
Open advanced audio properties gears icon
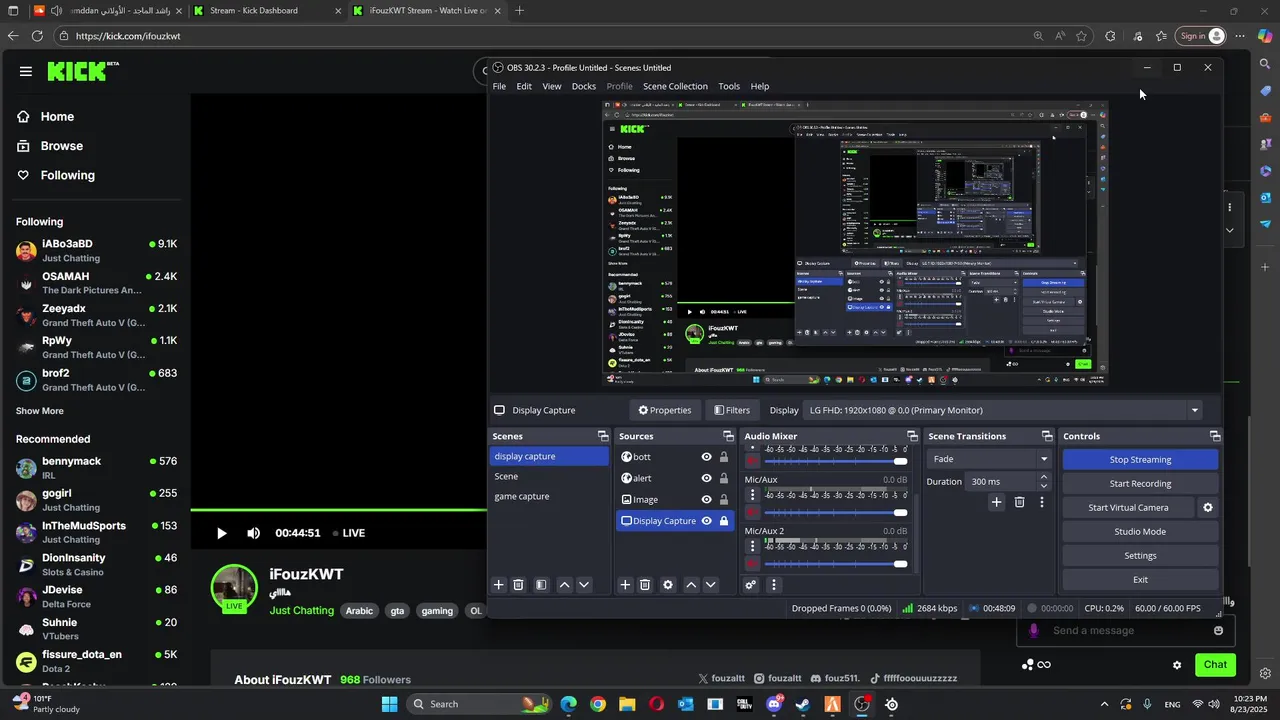pyautogui.click(x=751, y=585)
